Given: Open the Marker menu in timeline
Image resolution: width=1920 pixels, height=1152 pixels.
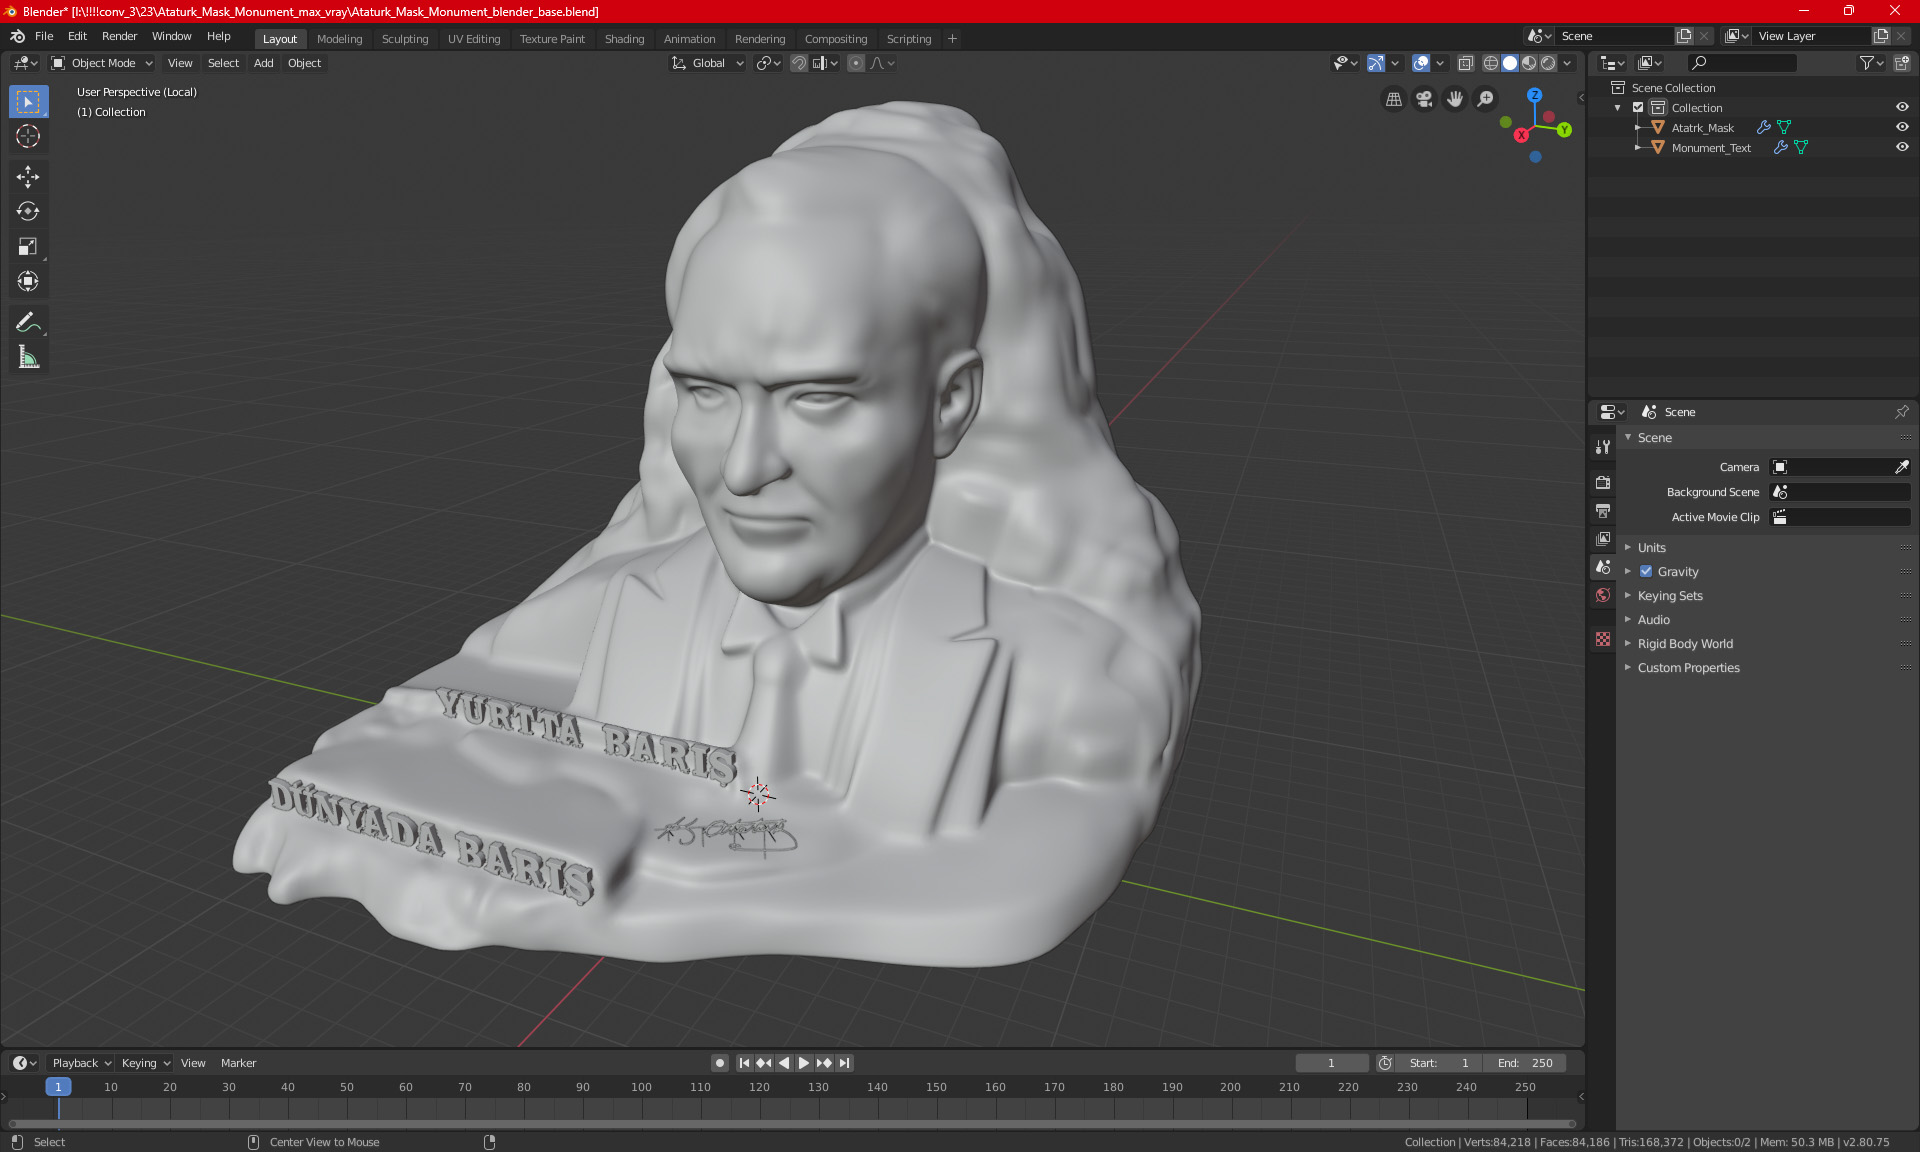Looking at the screenshot, I should click(238, 1063).
